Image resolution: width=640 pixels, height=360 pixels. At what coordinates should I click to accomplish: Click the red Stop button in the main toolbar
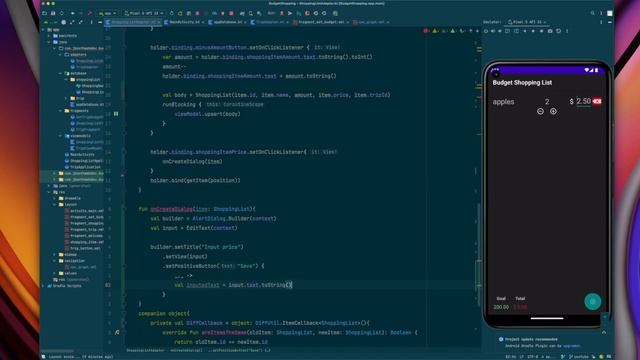231,13
